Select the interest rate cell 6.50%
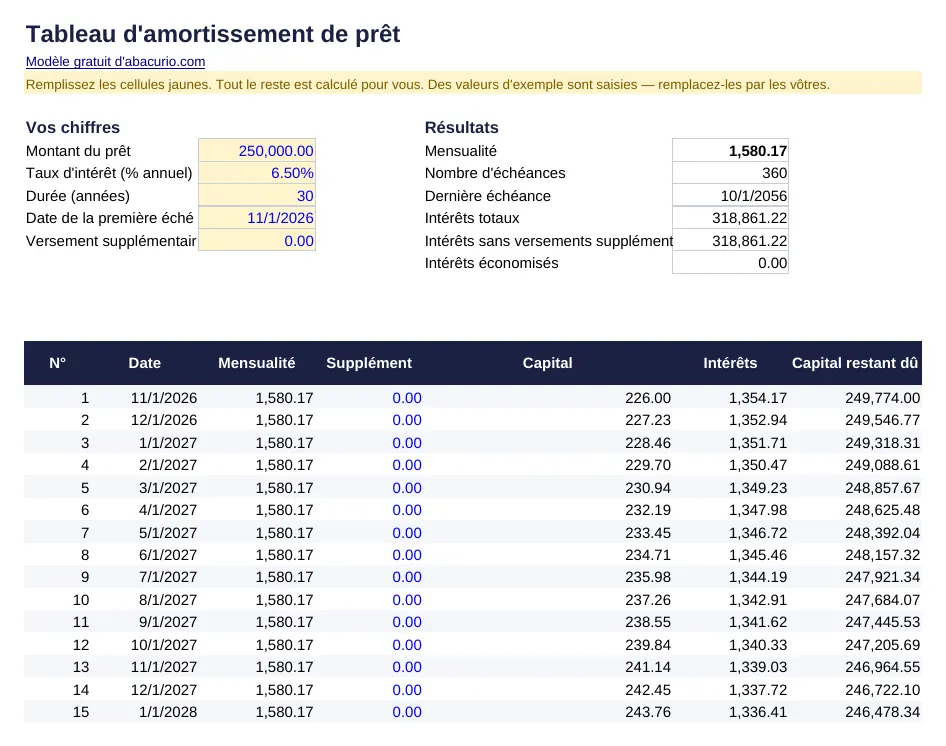Image resolution: width=946 pixels, height=746 pixels. pyautogui.click(x=257, y=173)
